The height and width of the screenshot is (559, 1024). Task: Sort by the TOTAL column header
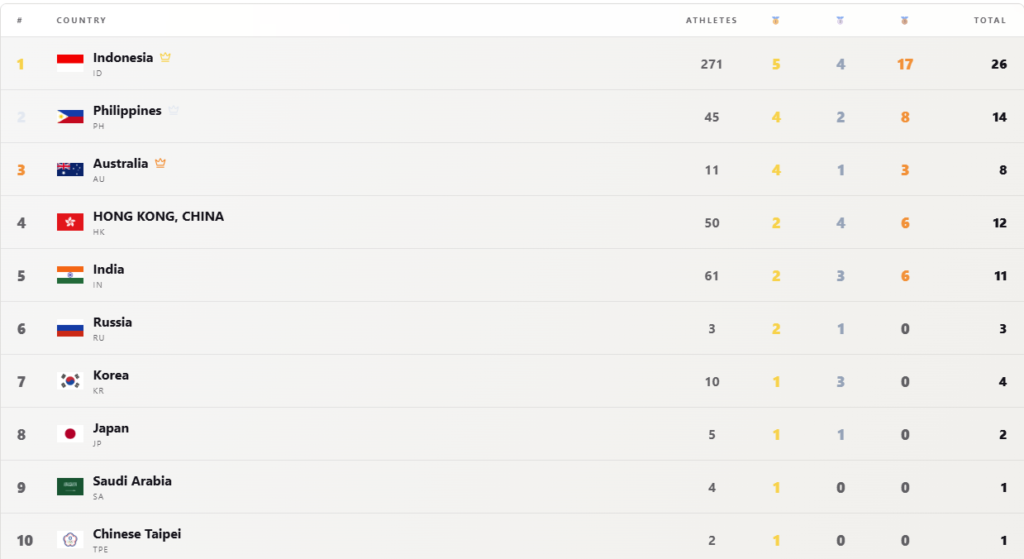pyautogui.click(x=989, y=20)
